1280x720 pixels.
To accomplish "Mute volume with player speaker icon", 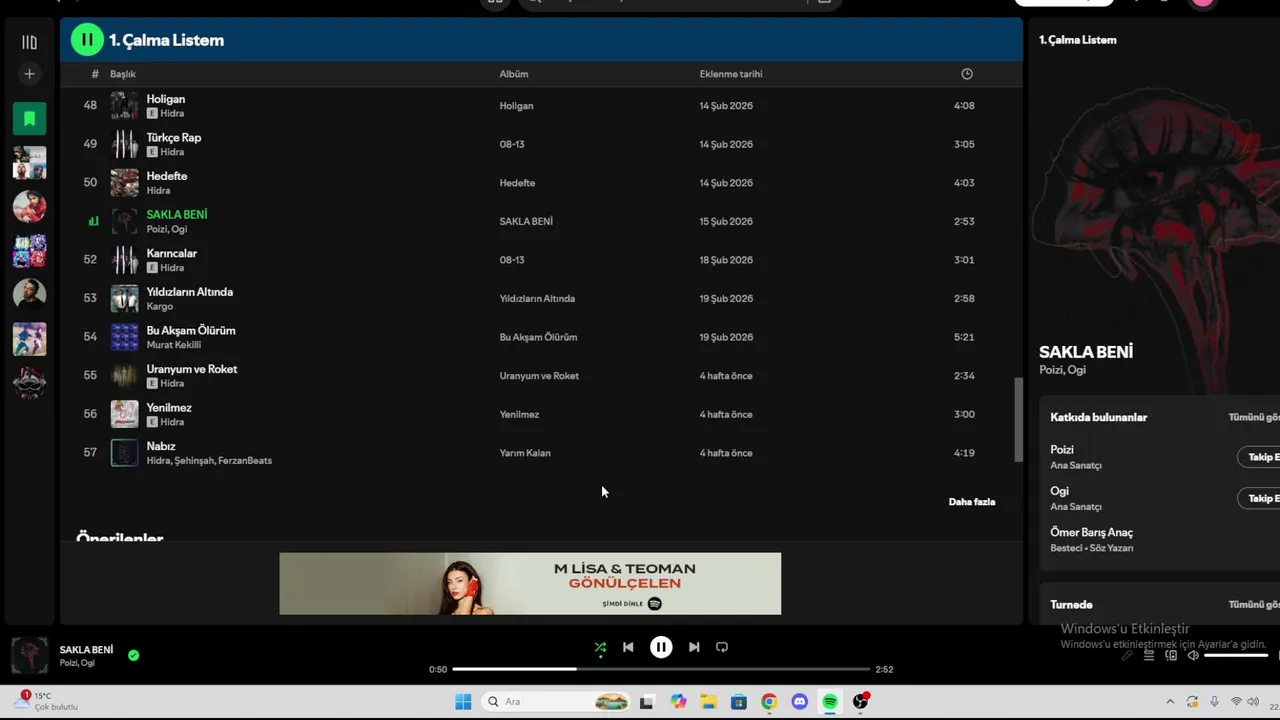I will [x=1193, y=656].
